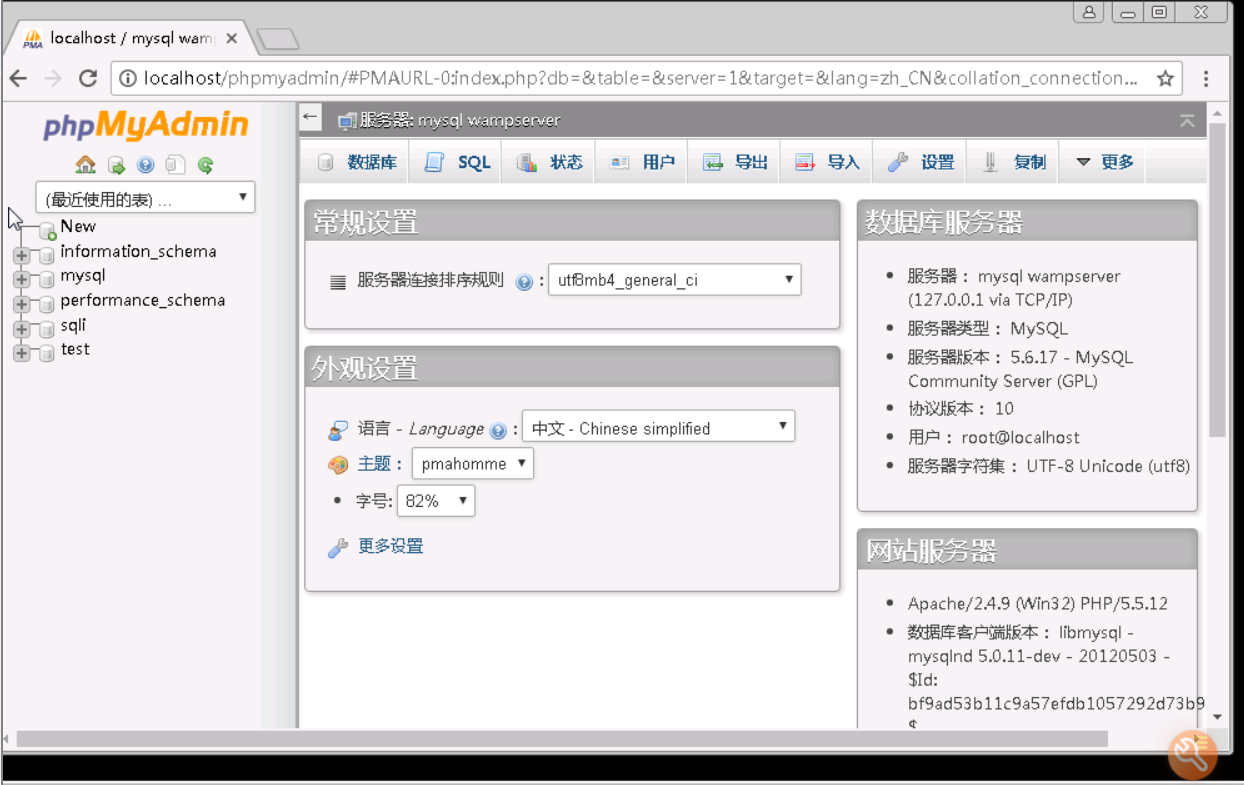The width and height of the screenshot is (1244, 785).
Task: Click help icon next to Language label
Action: tap(498, 431)
